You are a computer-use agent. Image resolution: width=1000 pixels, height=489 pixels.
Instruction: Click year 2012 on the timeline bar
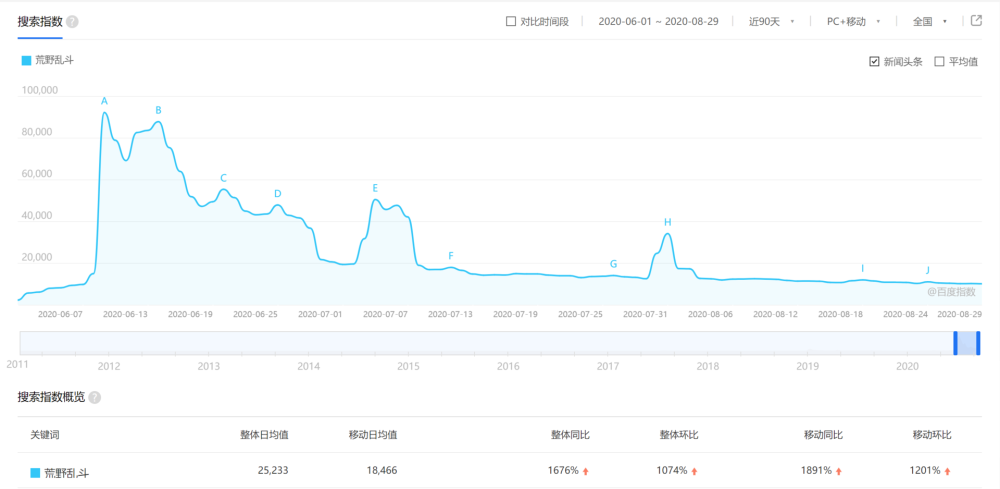click(109, 366)
